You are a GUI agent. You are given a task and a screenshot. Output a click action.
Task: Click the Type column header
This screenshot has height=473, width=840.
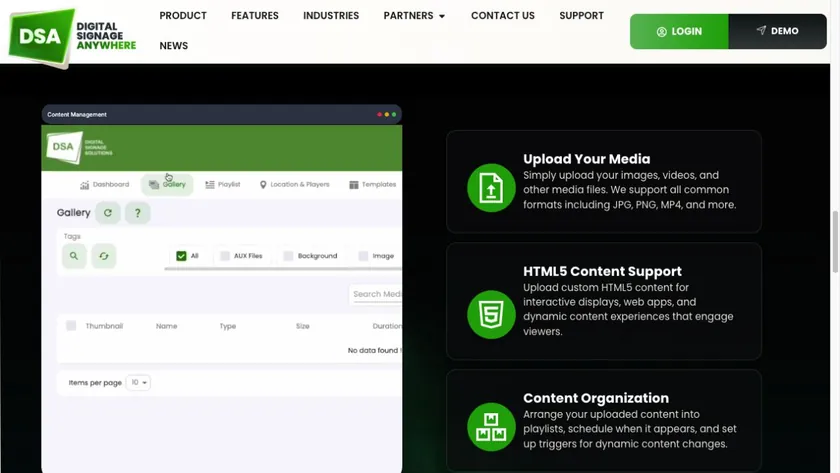[228, 326]
